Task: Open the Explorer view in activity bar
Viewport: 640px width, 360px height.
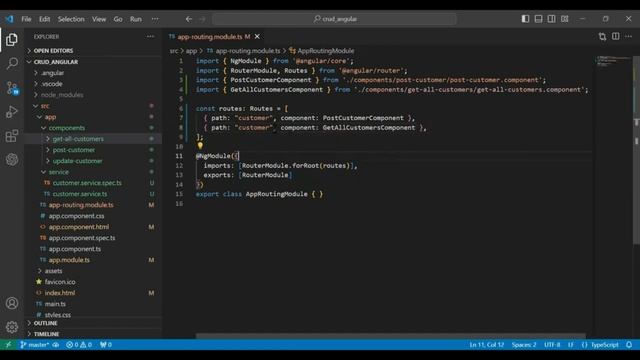Action: coord(12,40)
